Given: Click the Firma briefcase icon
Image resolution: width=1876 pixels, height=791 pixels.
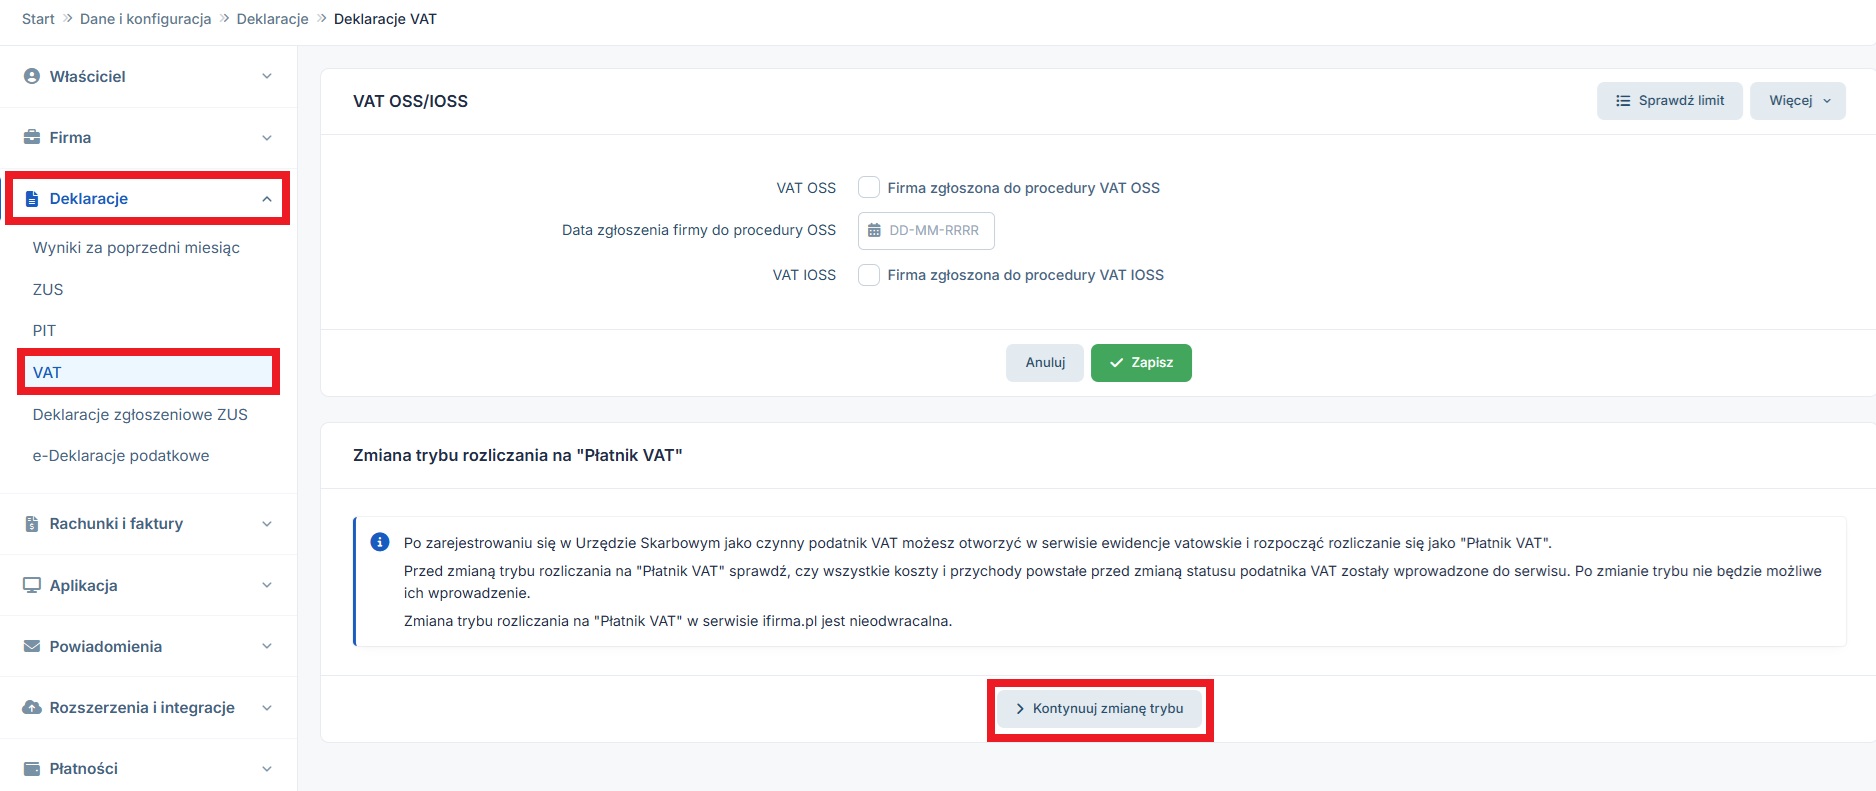Looking at the screenshot, I should click(x=32, y=137).
